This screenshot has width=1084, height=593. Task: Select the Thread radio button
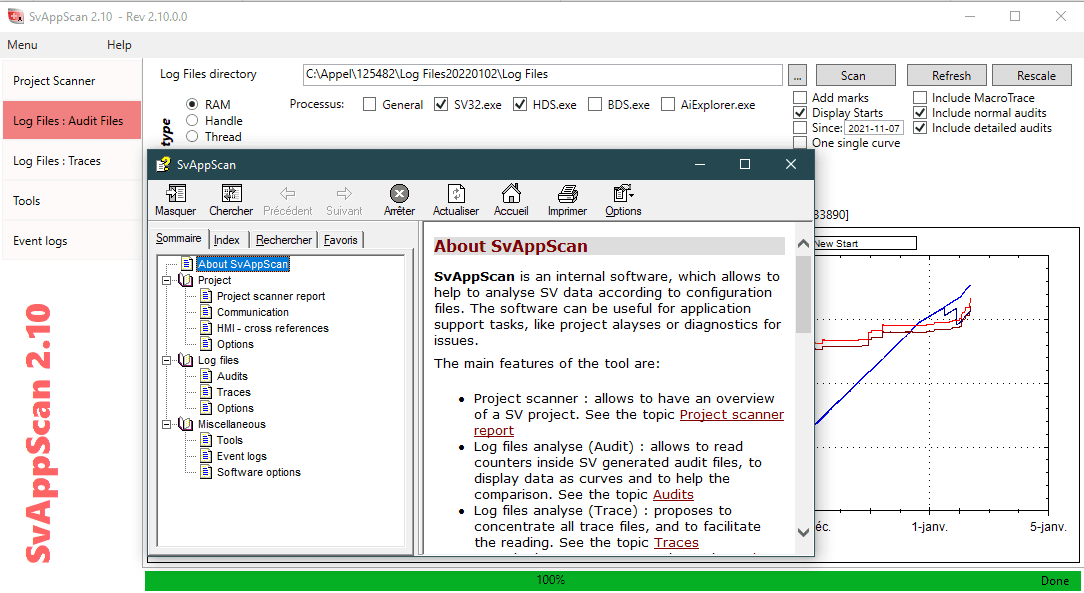pyautogui.click(x=192, y=136)
